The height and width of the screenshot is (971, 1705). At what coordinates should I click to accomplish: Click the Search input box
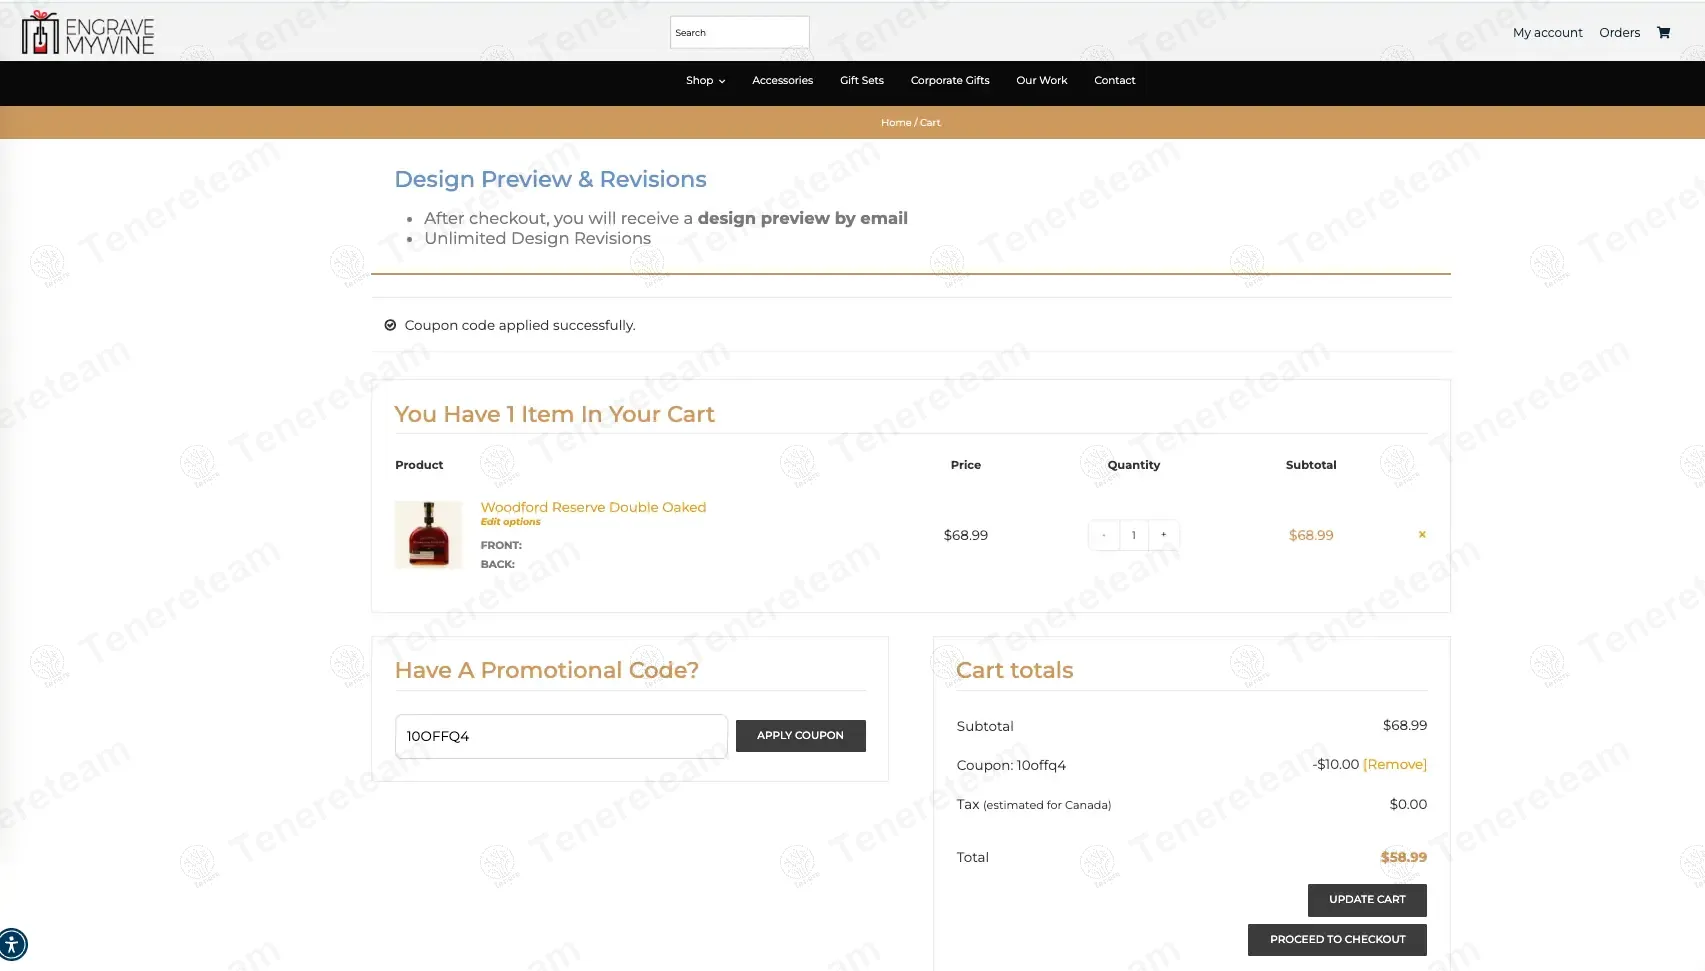point(739,32)
